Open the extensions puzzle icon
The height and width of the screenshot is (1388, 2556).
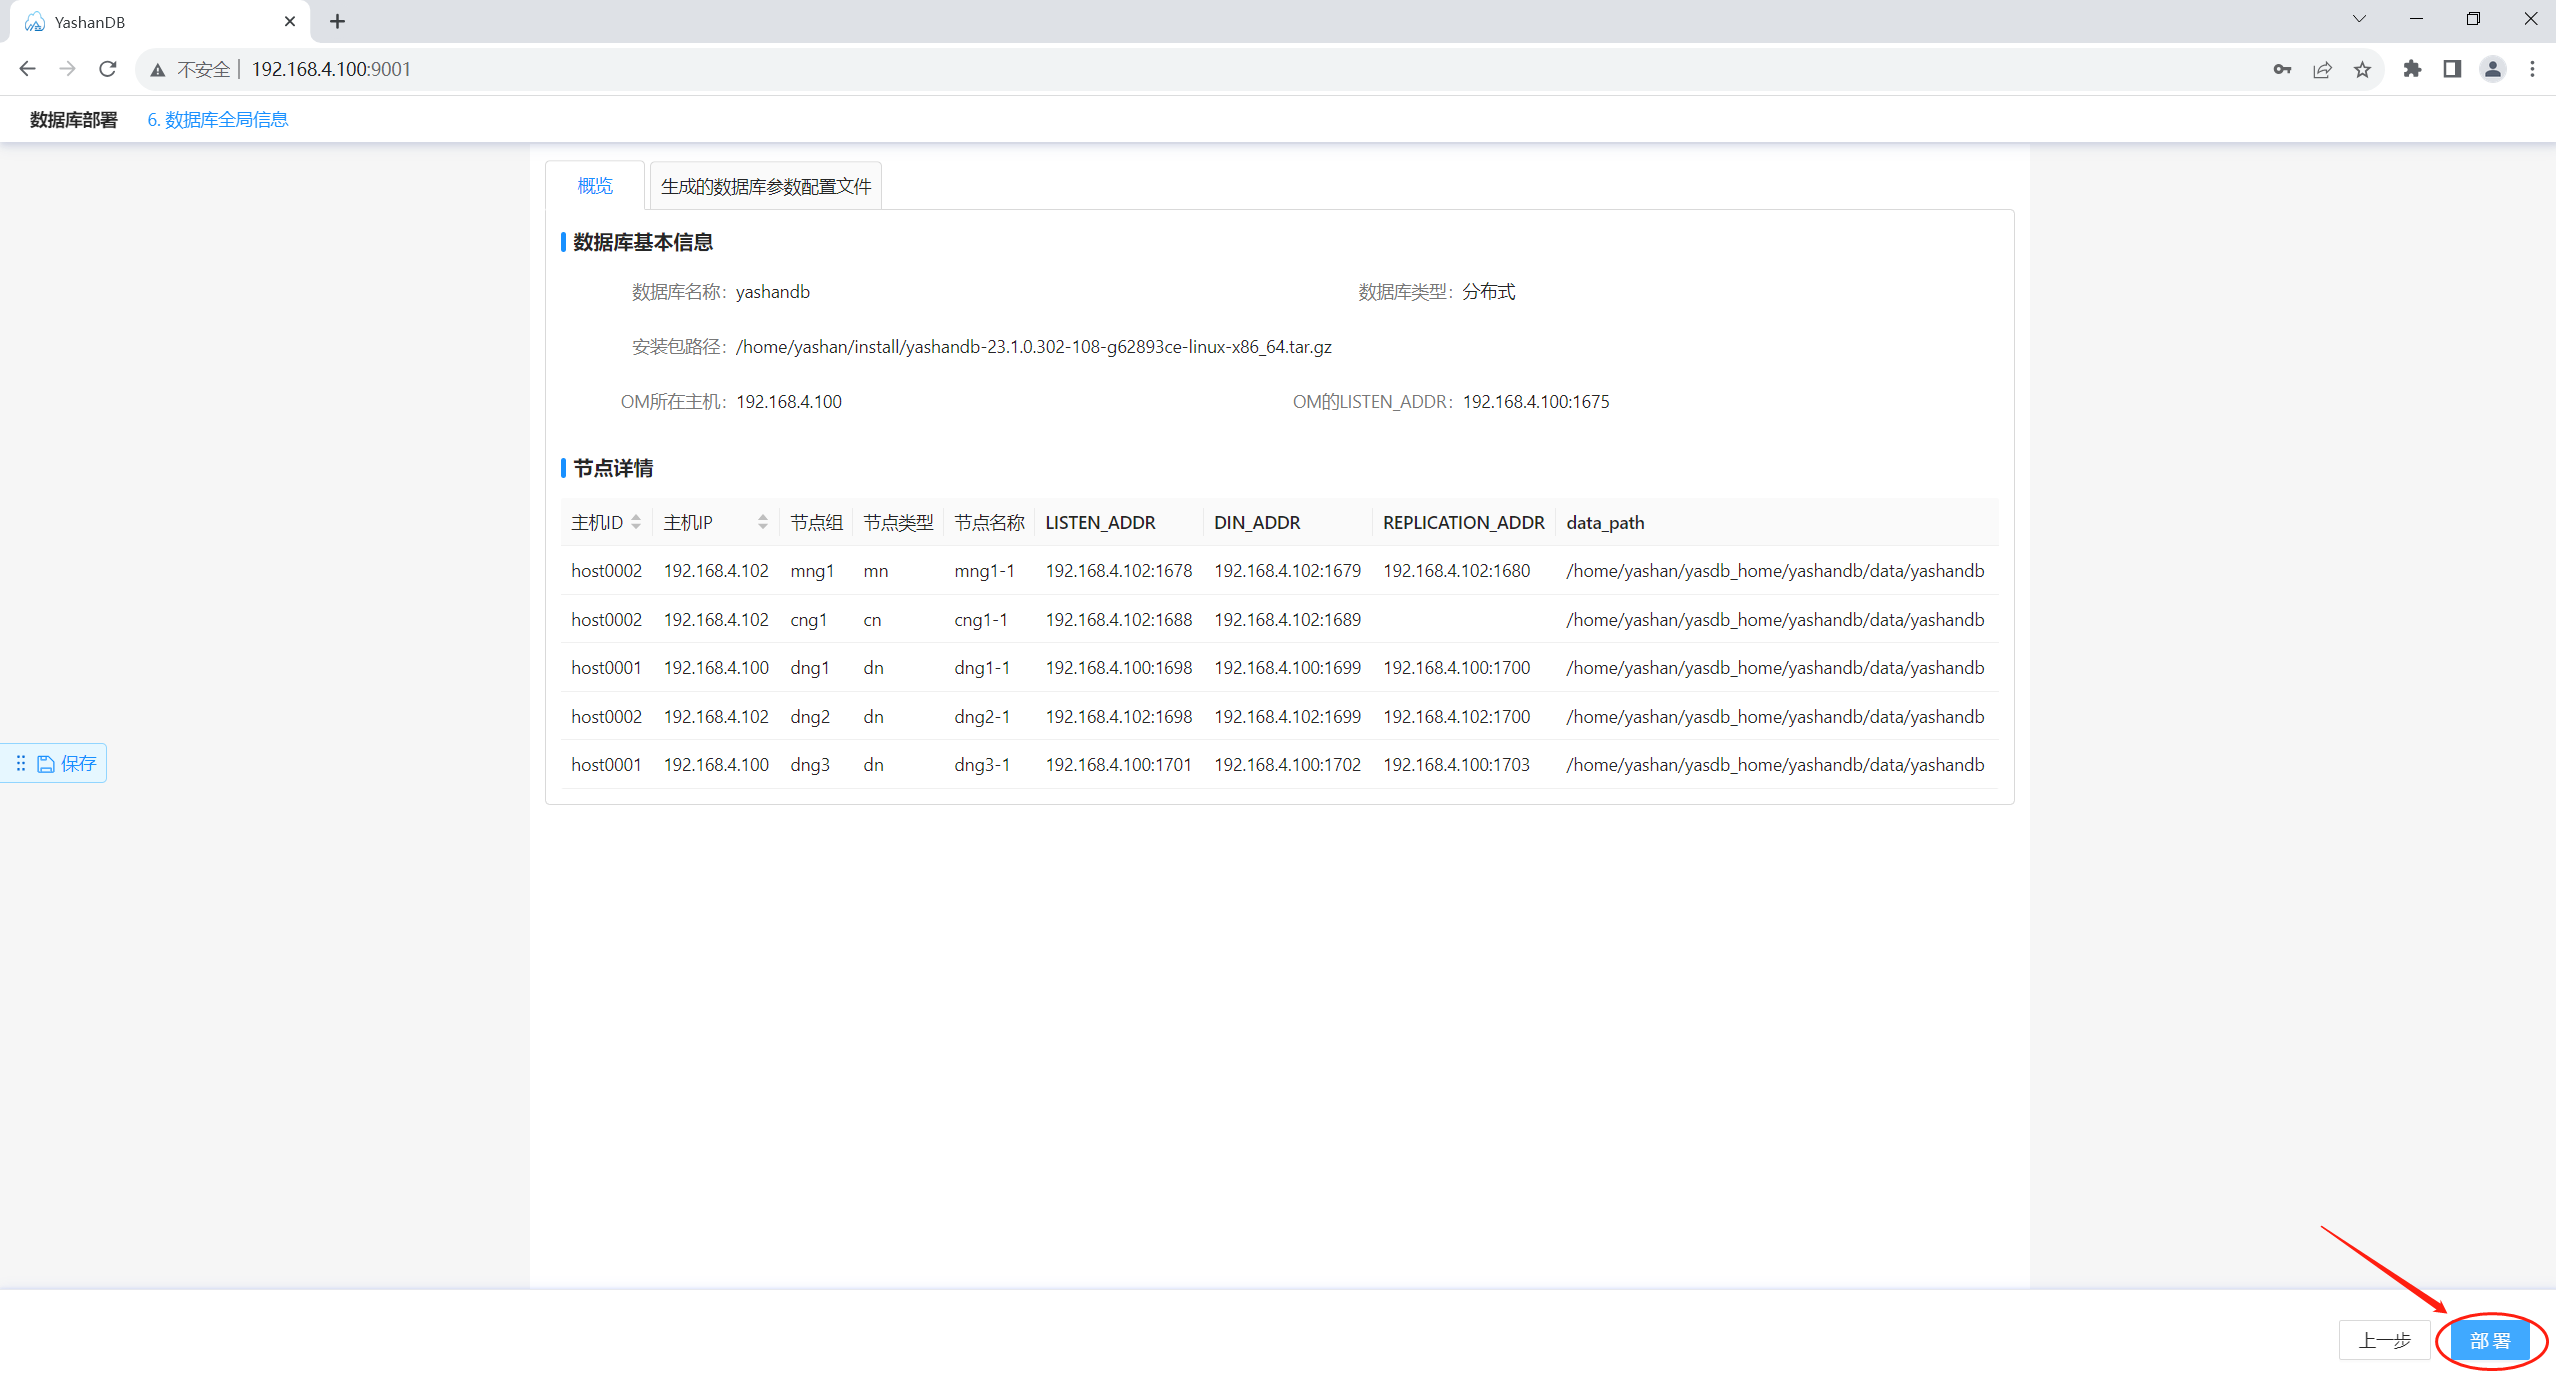pyautogui.click(x=2412, y=69)
